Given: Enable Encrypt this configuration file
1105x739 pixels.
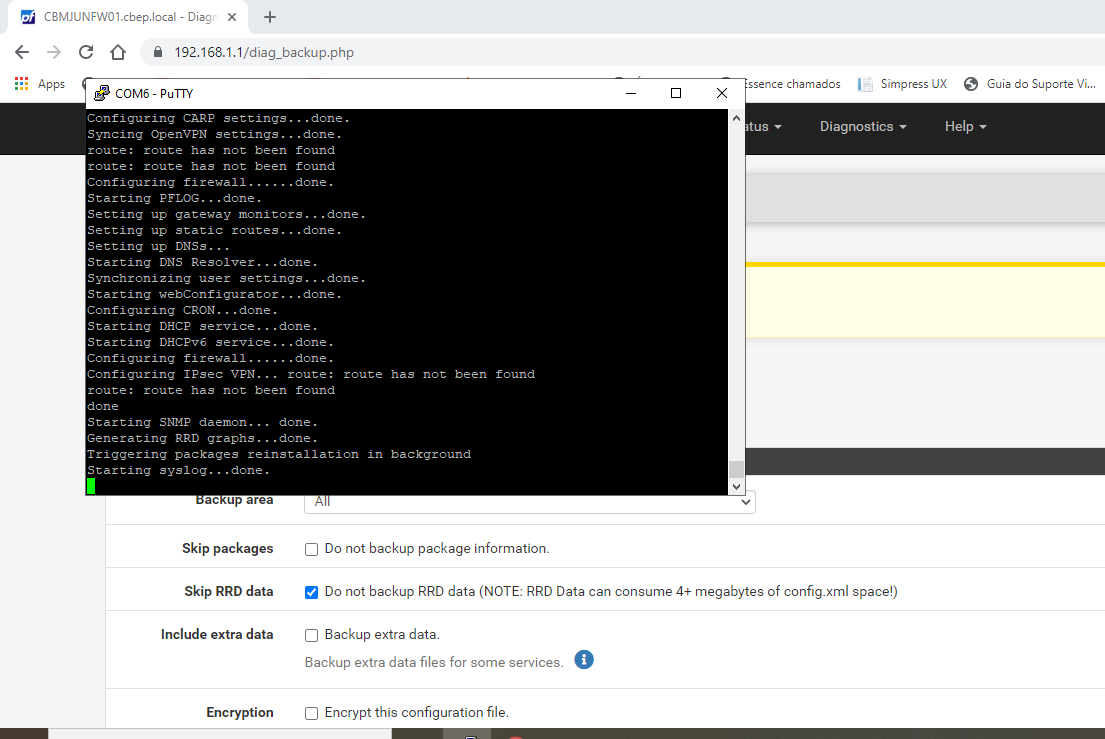Looking at the screenshot, I should pos(311,714).
